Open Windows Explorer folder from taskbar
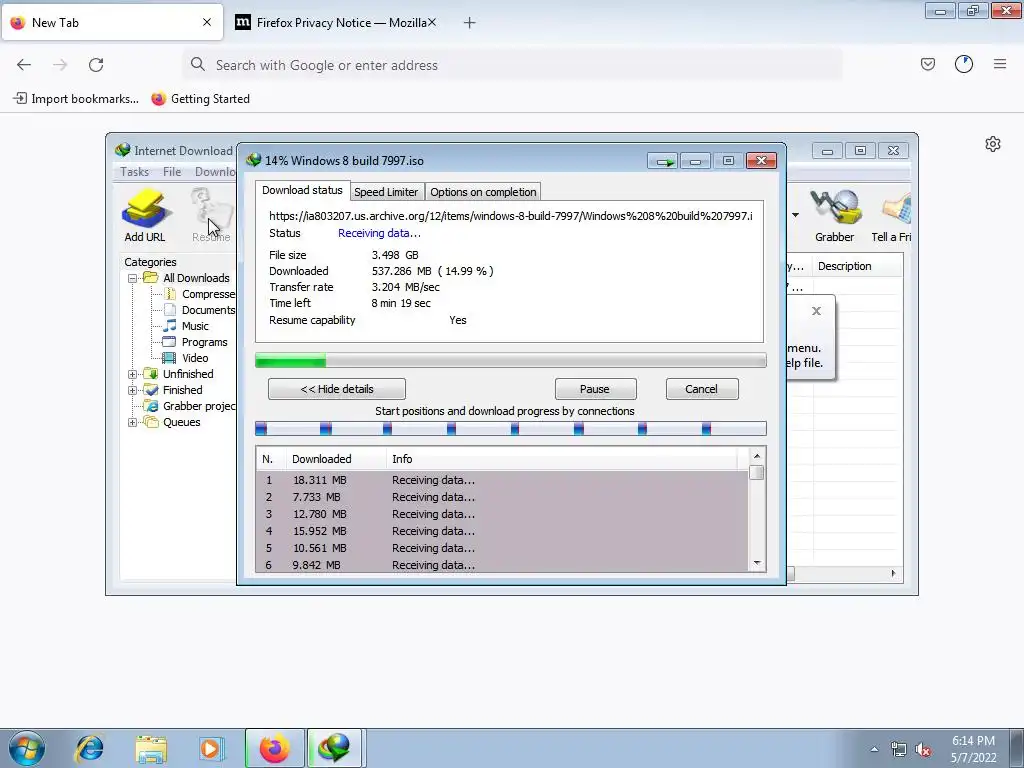Screen dimensions: 1024x768 point(151,748)
